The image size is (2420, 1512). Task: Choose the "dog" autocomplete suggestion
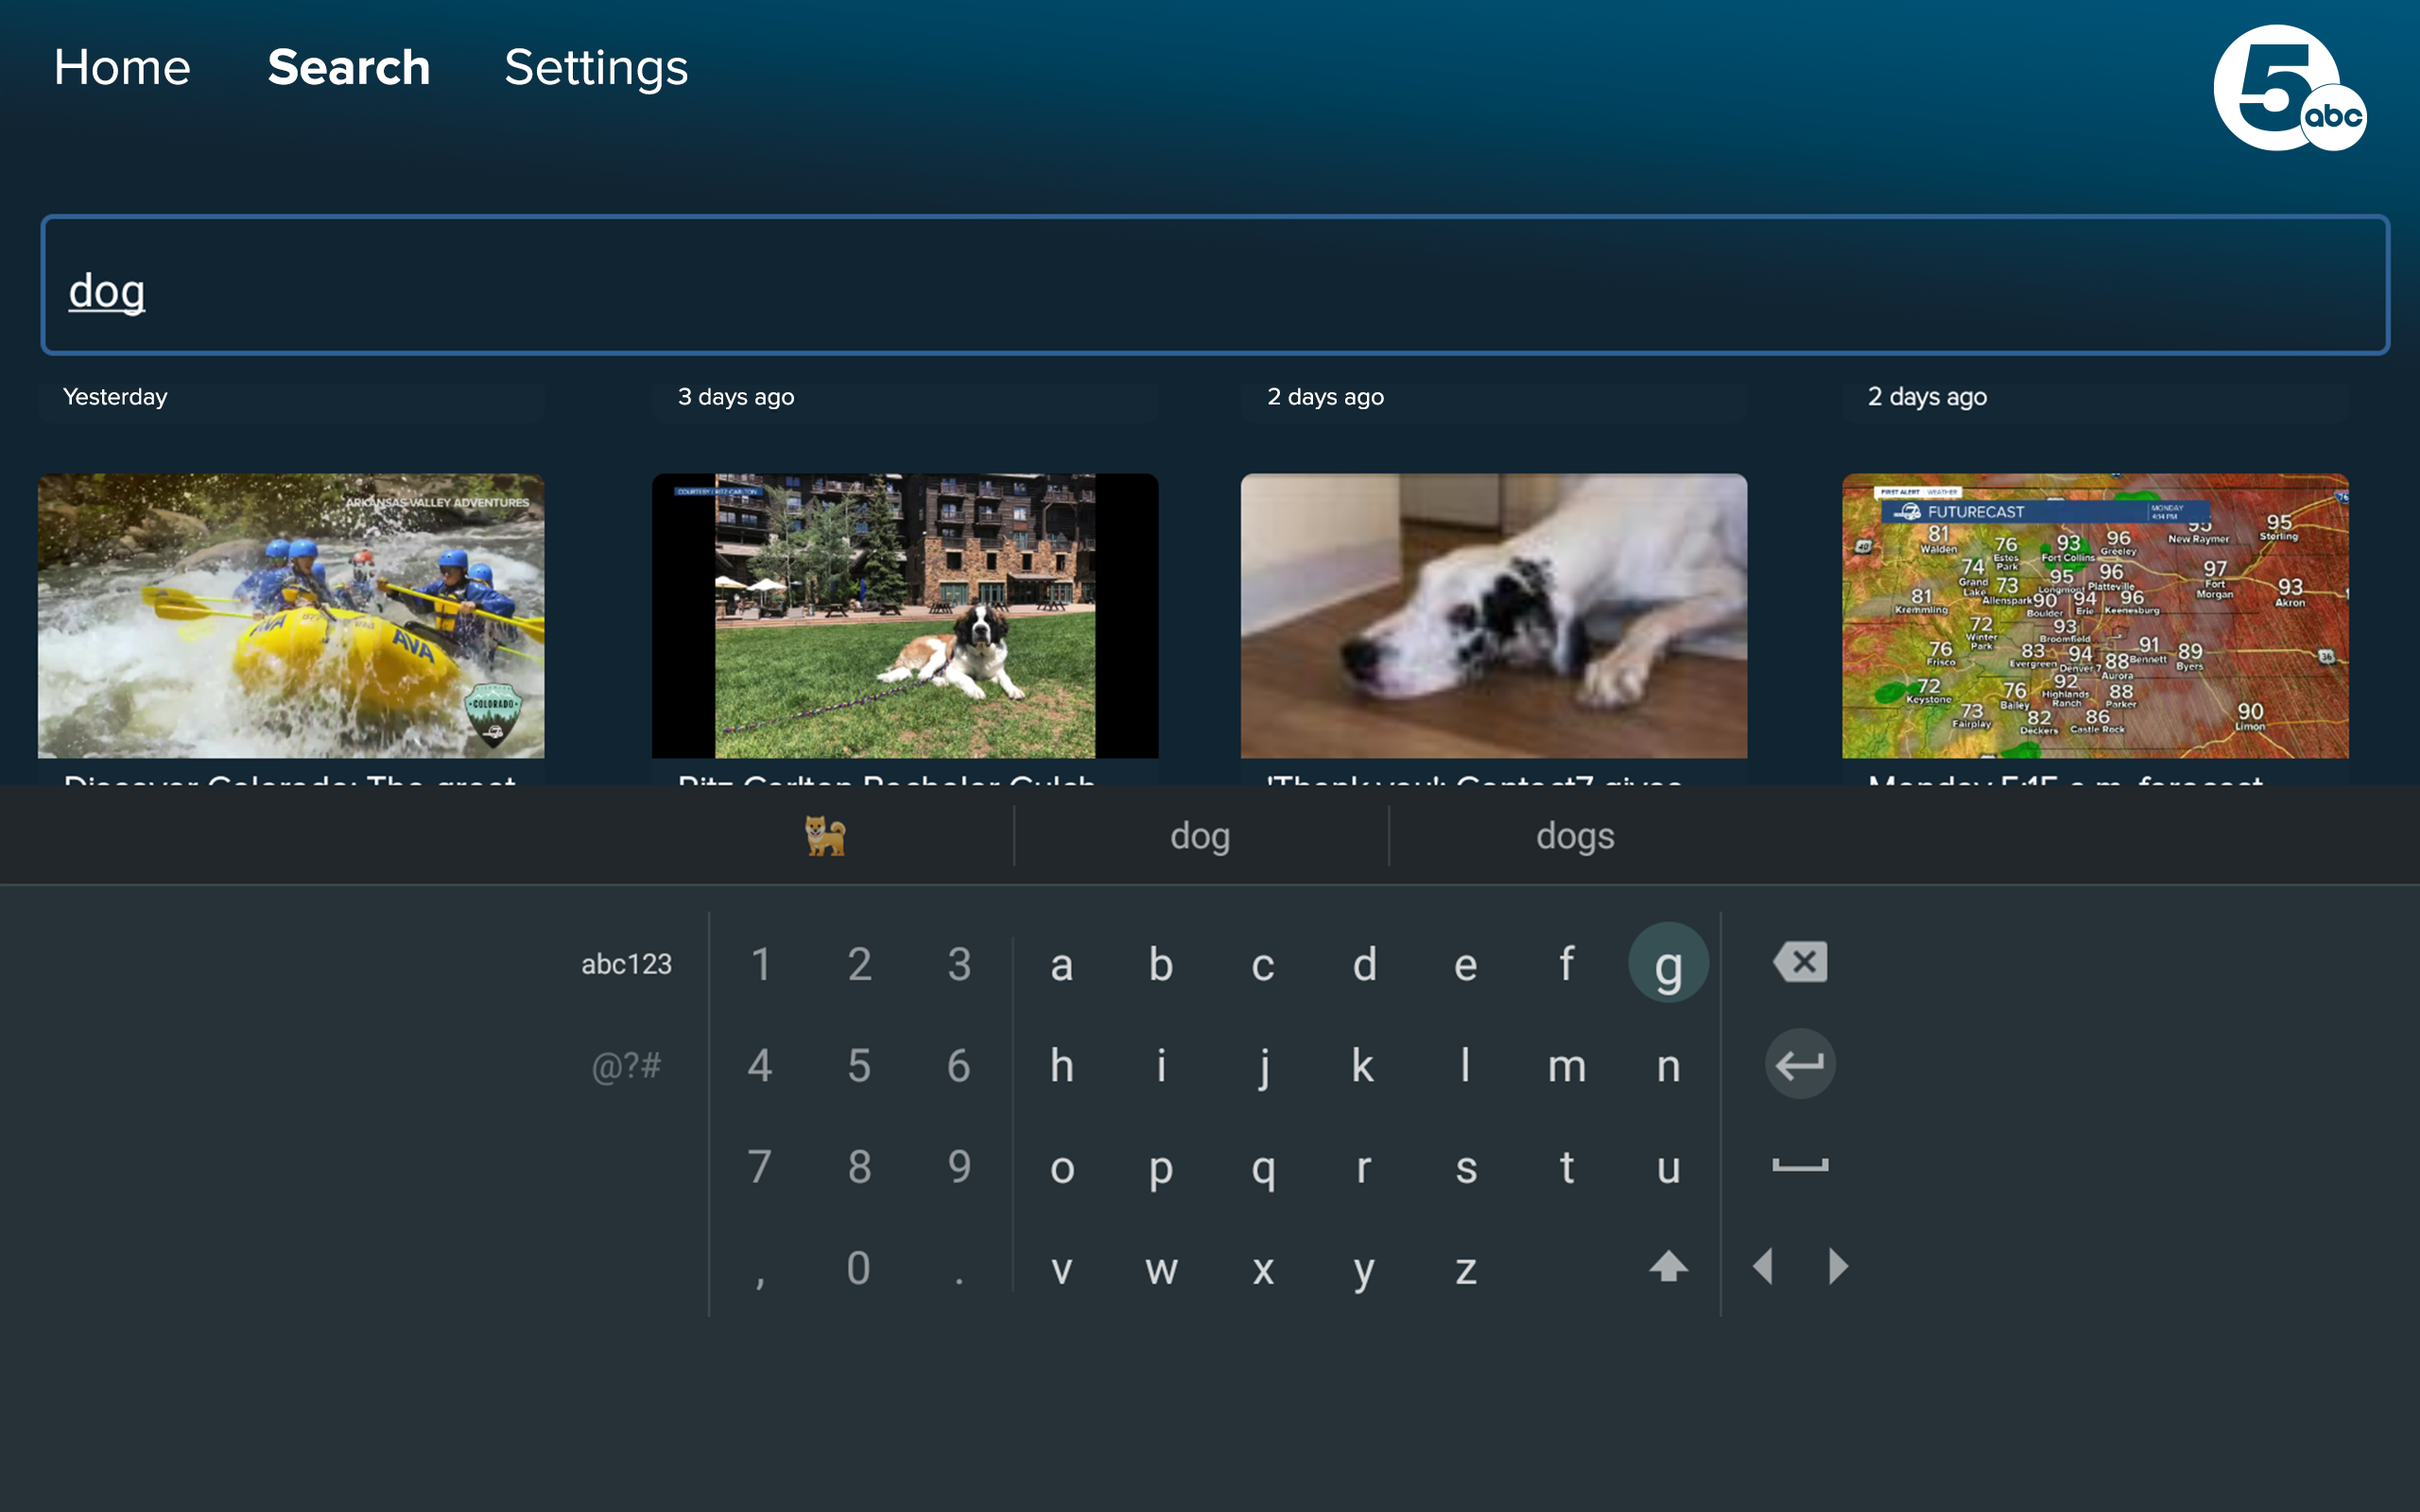(x=1200, y=835)
